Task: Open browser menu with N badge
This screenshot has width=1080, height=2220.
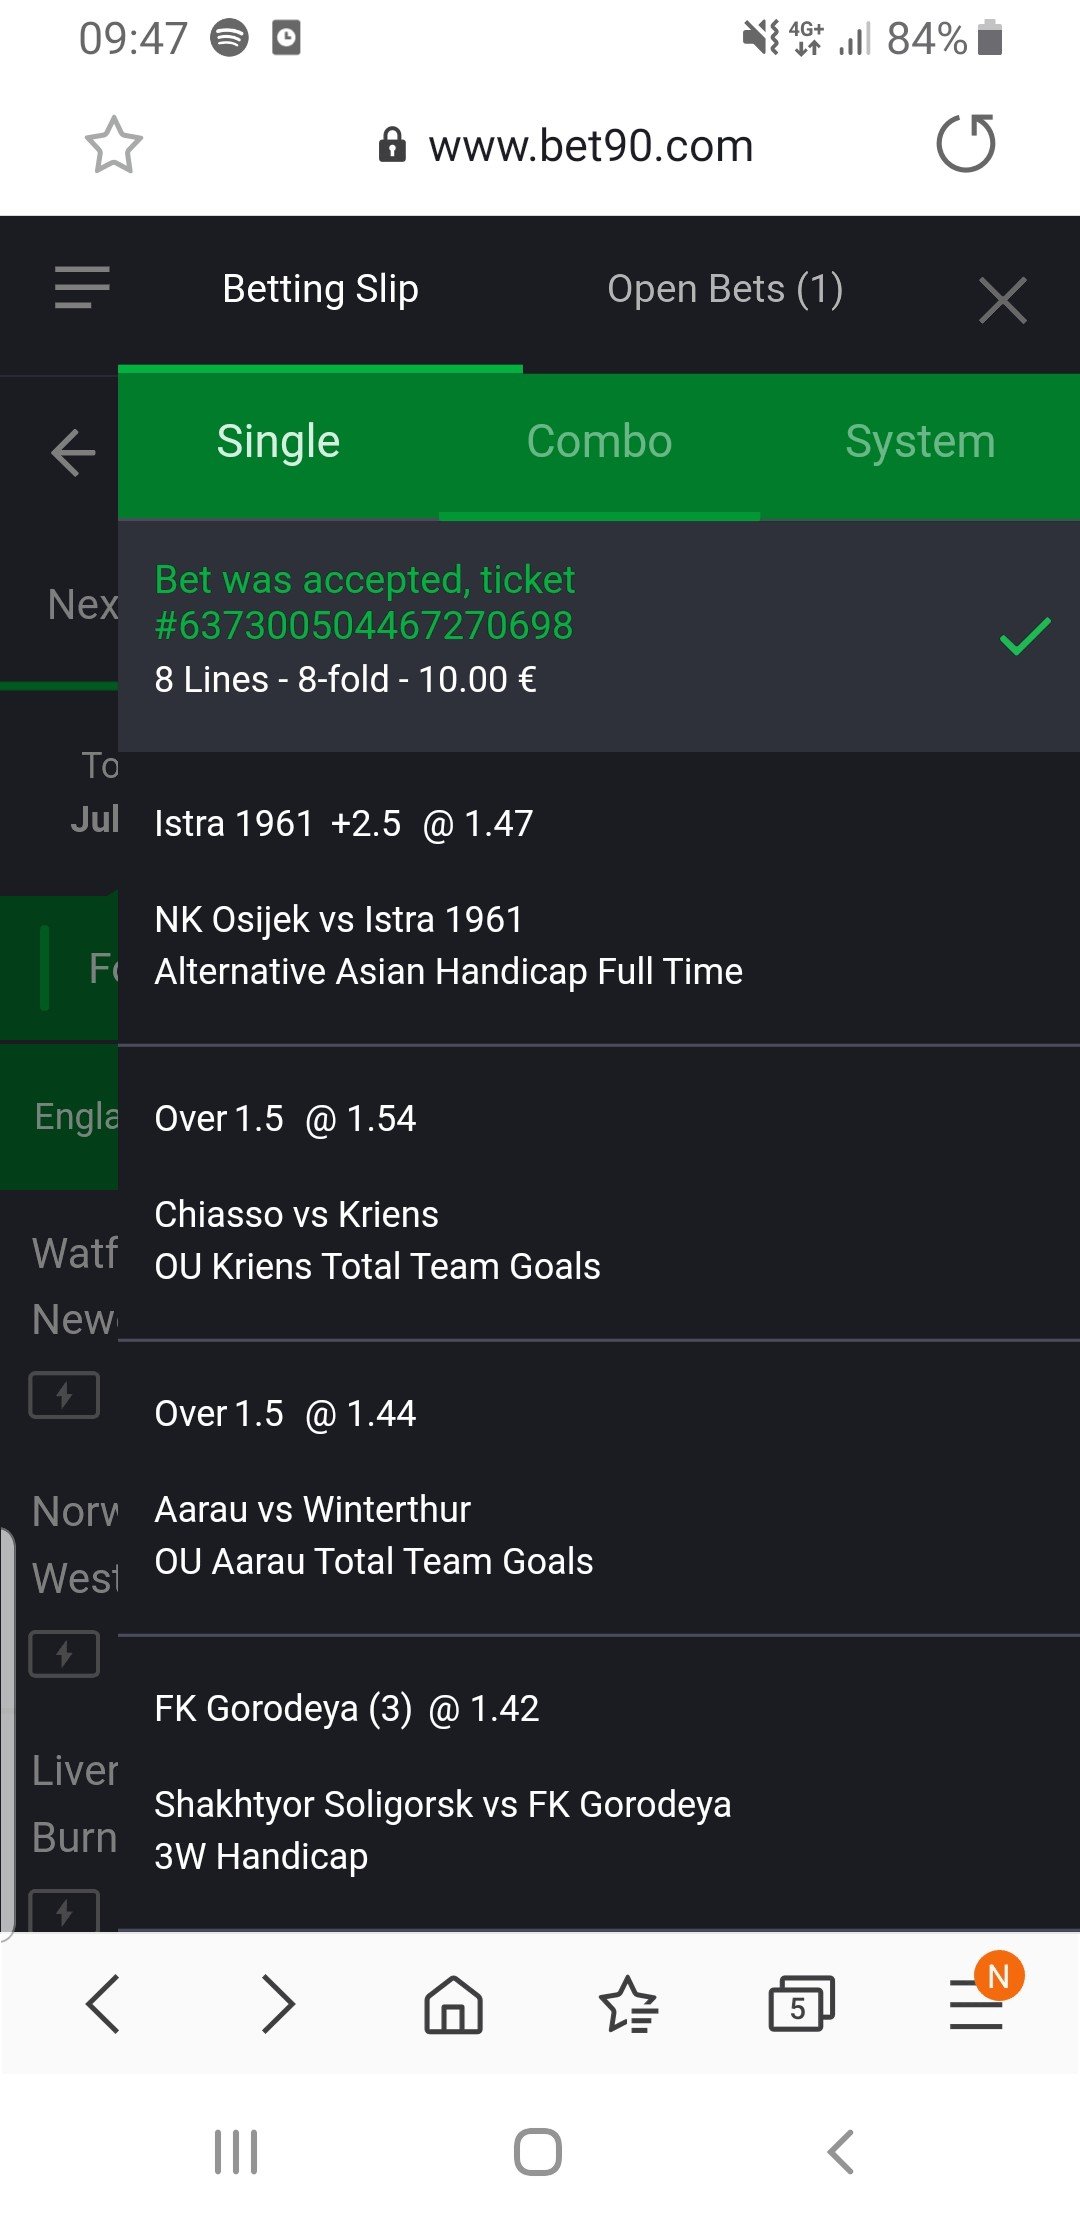Action: (977, 2002)
